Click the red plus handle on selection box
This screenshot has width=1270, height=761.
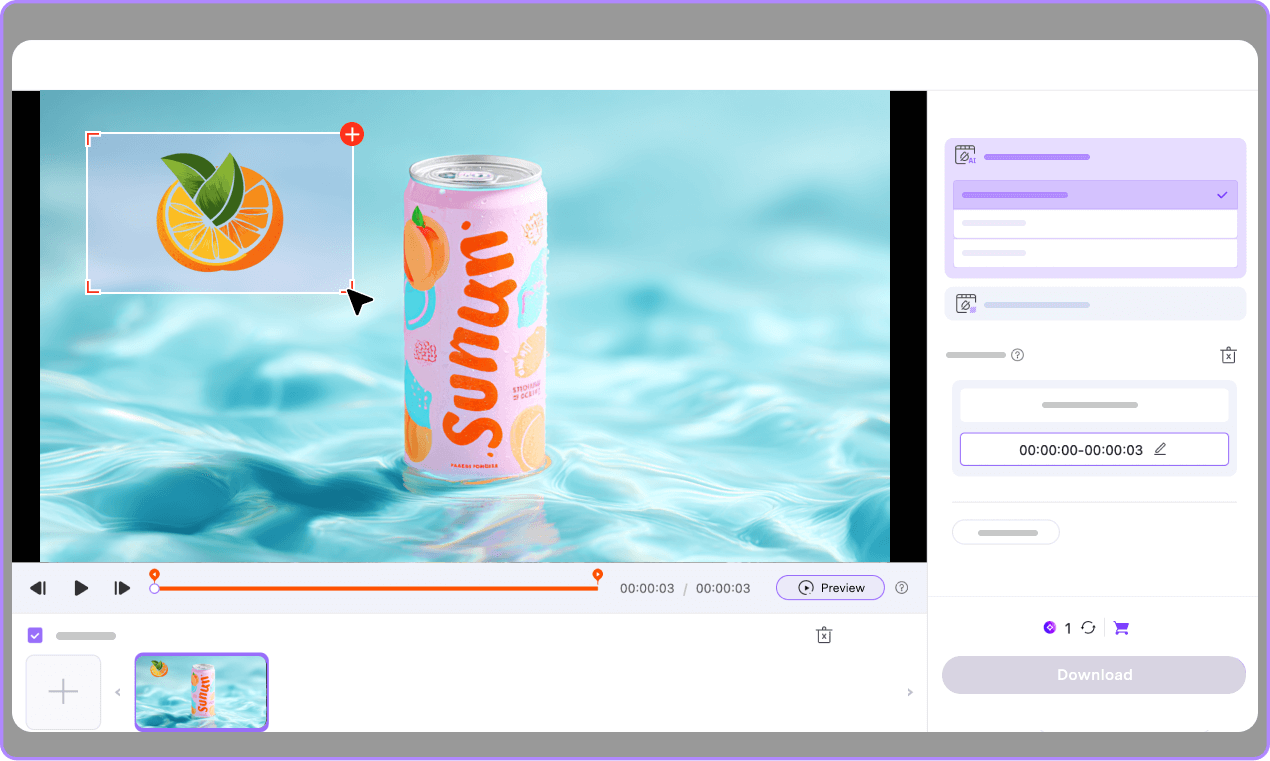352,133
